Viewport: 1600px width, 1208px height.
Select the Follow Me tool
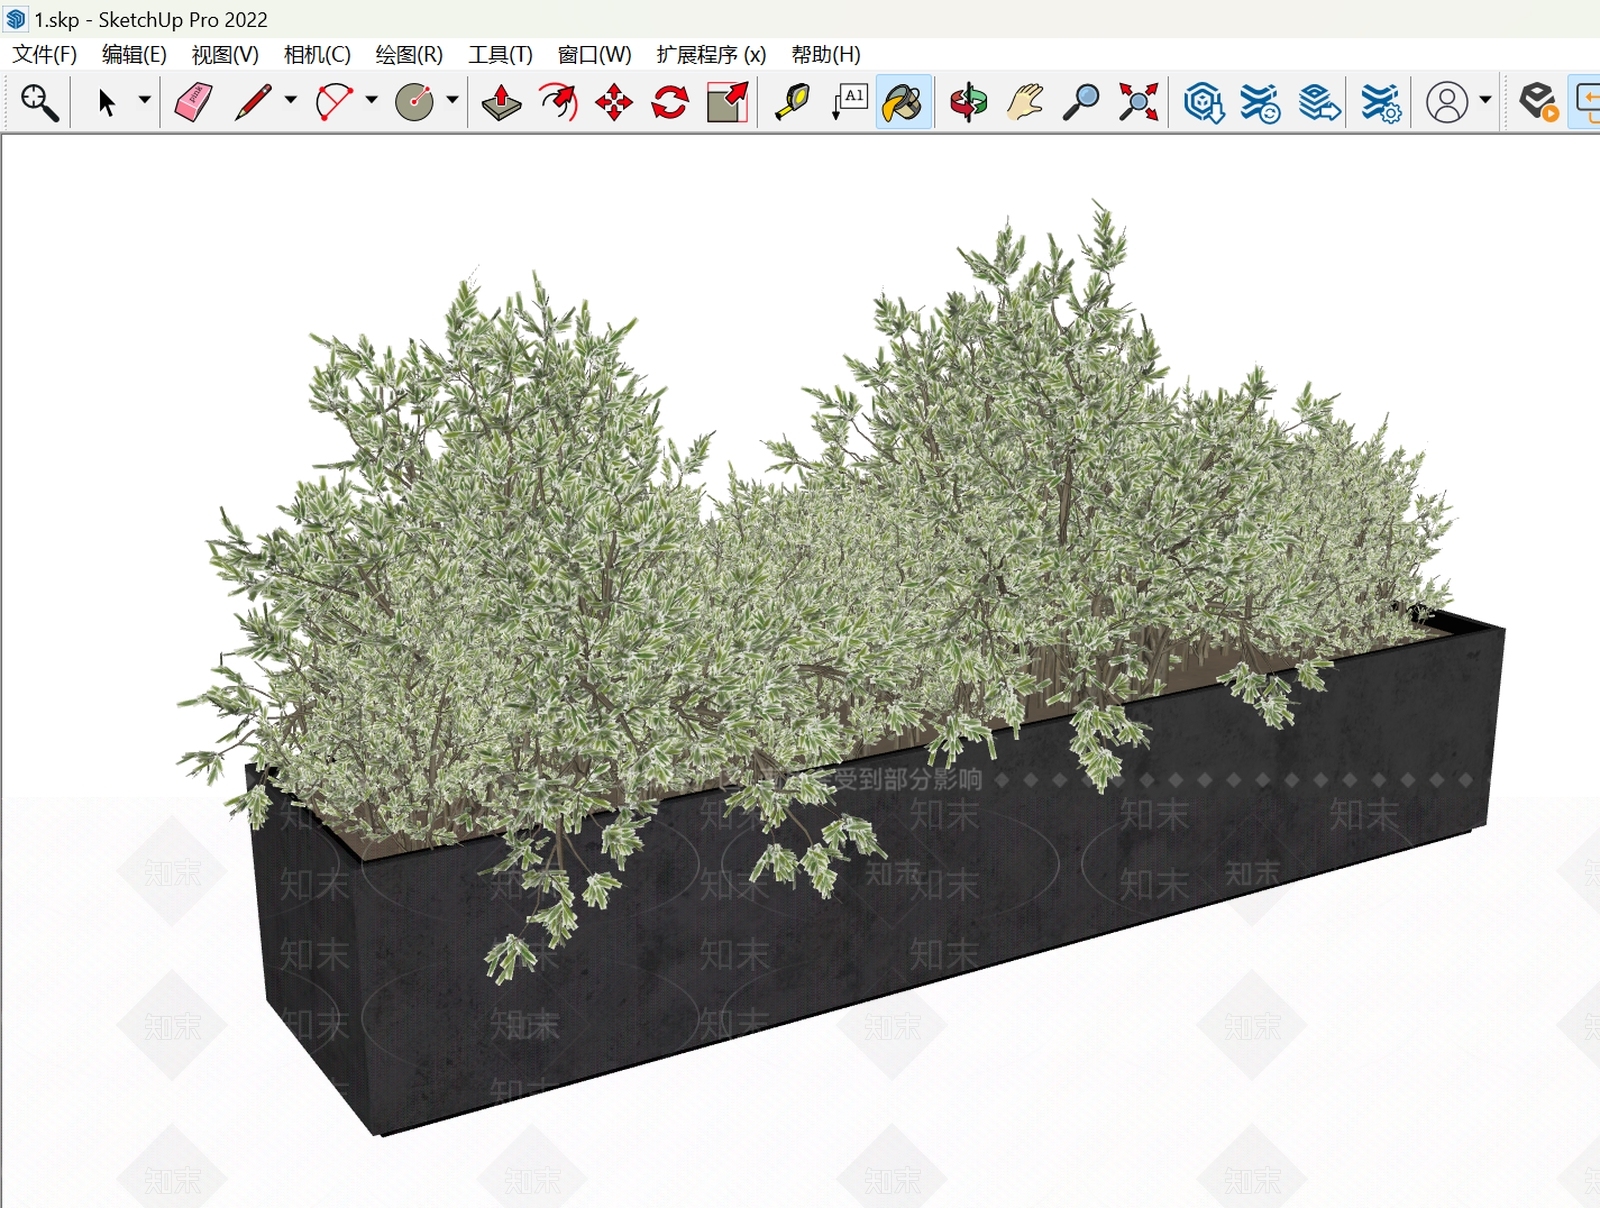[x=558, y=102]
